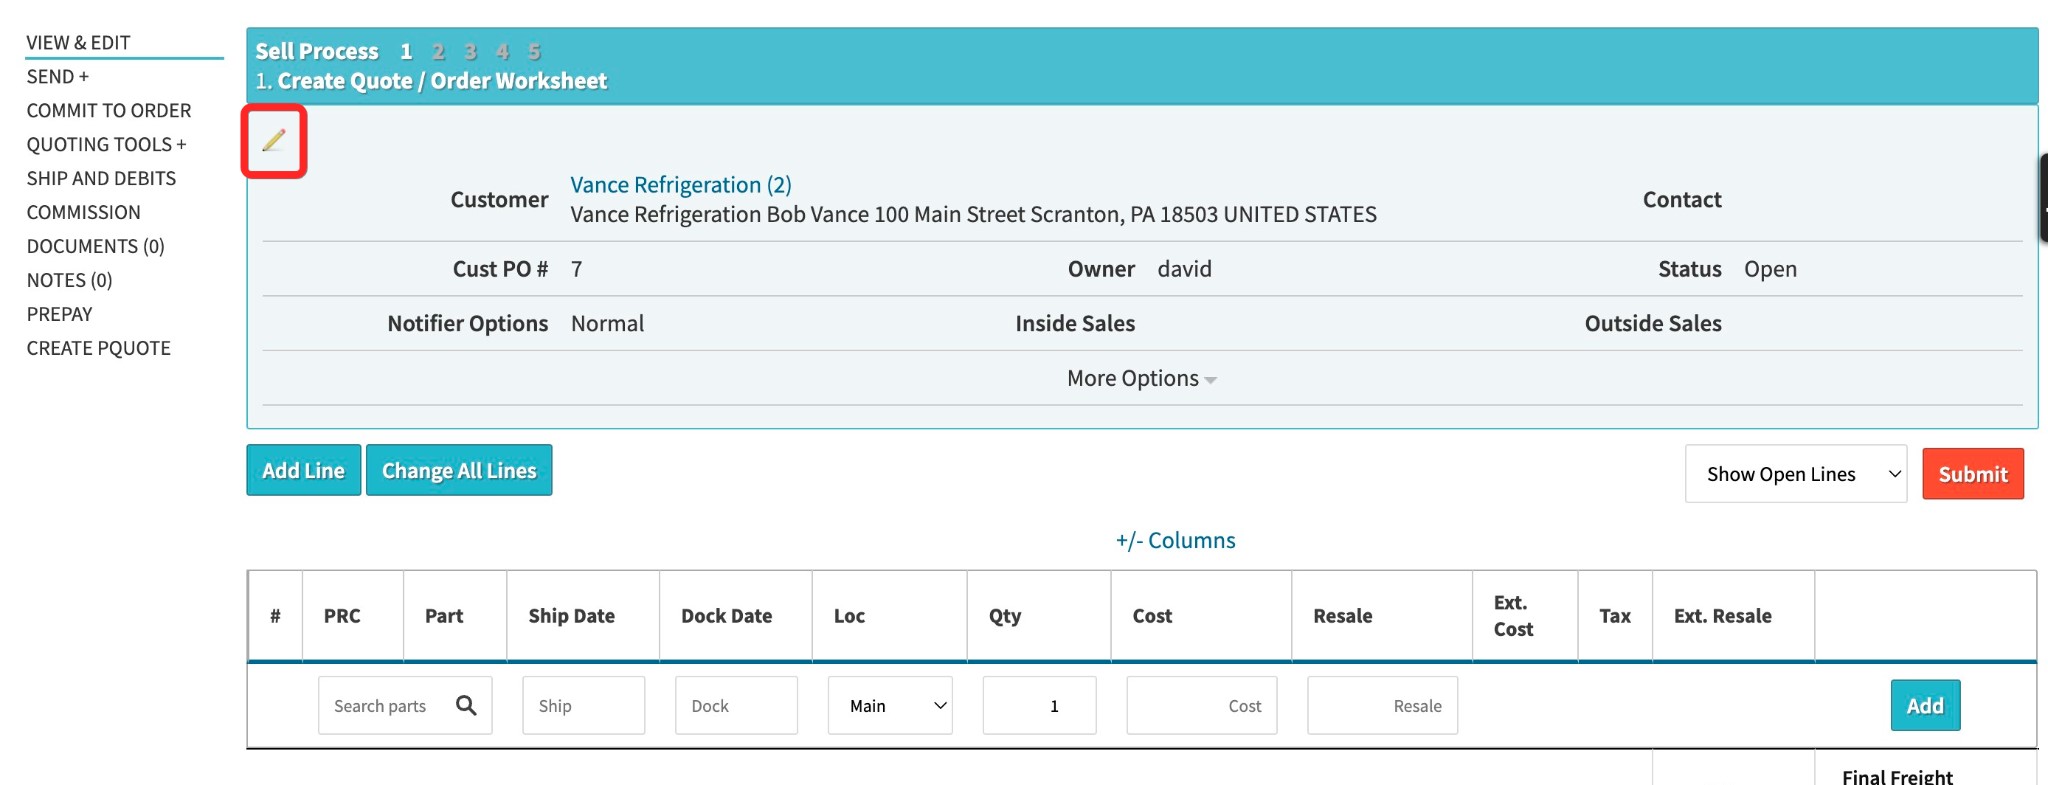Open the +/- Columns link
2048x785 pixels.
click(x=1176, y=541)
